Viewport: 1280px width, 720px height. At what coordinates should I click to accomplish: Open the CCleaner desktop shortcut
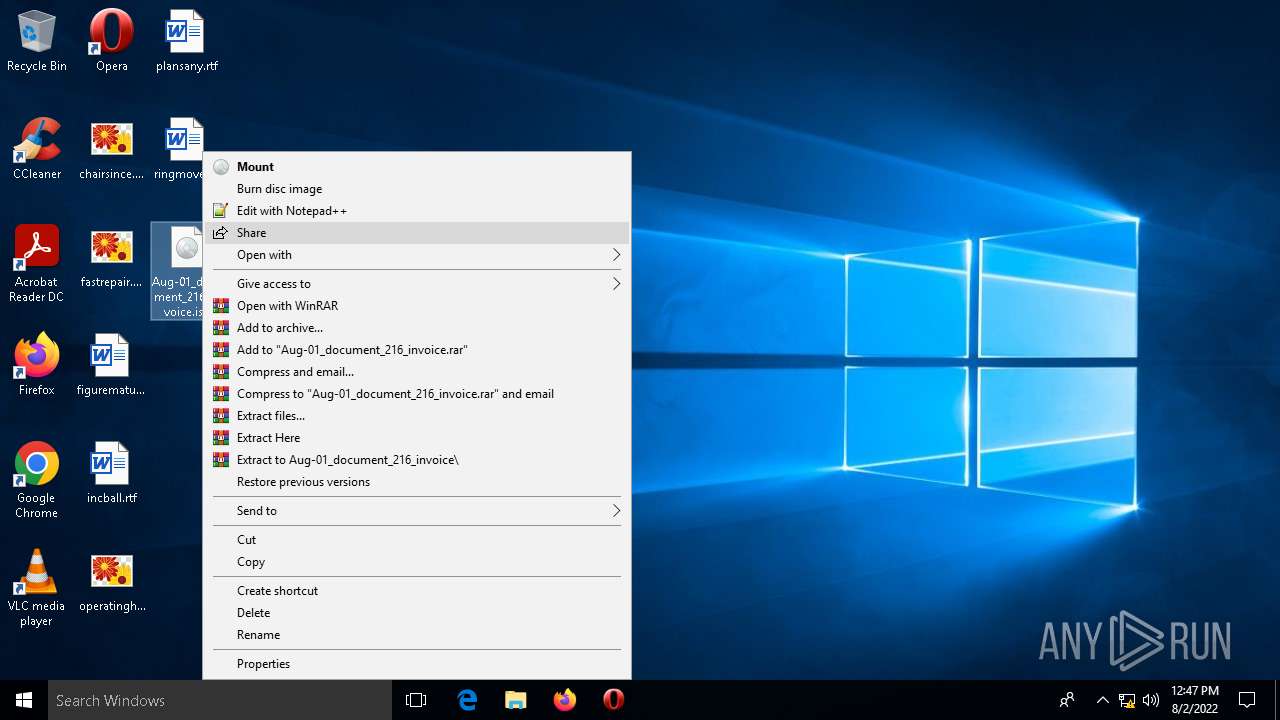(37, 149)
